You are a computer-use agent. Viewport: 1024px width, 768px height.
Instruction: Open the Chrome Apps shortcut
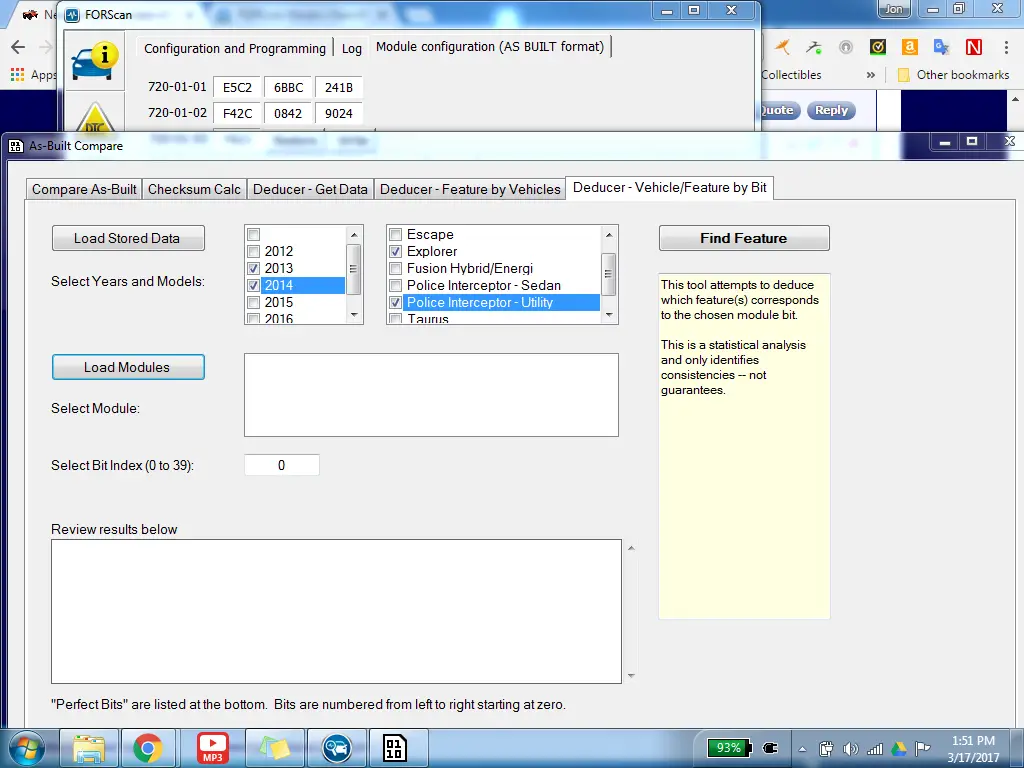pyautogui.click(x=34, y=74)
